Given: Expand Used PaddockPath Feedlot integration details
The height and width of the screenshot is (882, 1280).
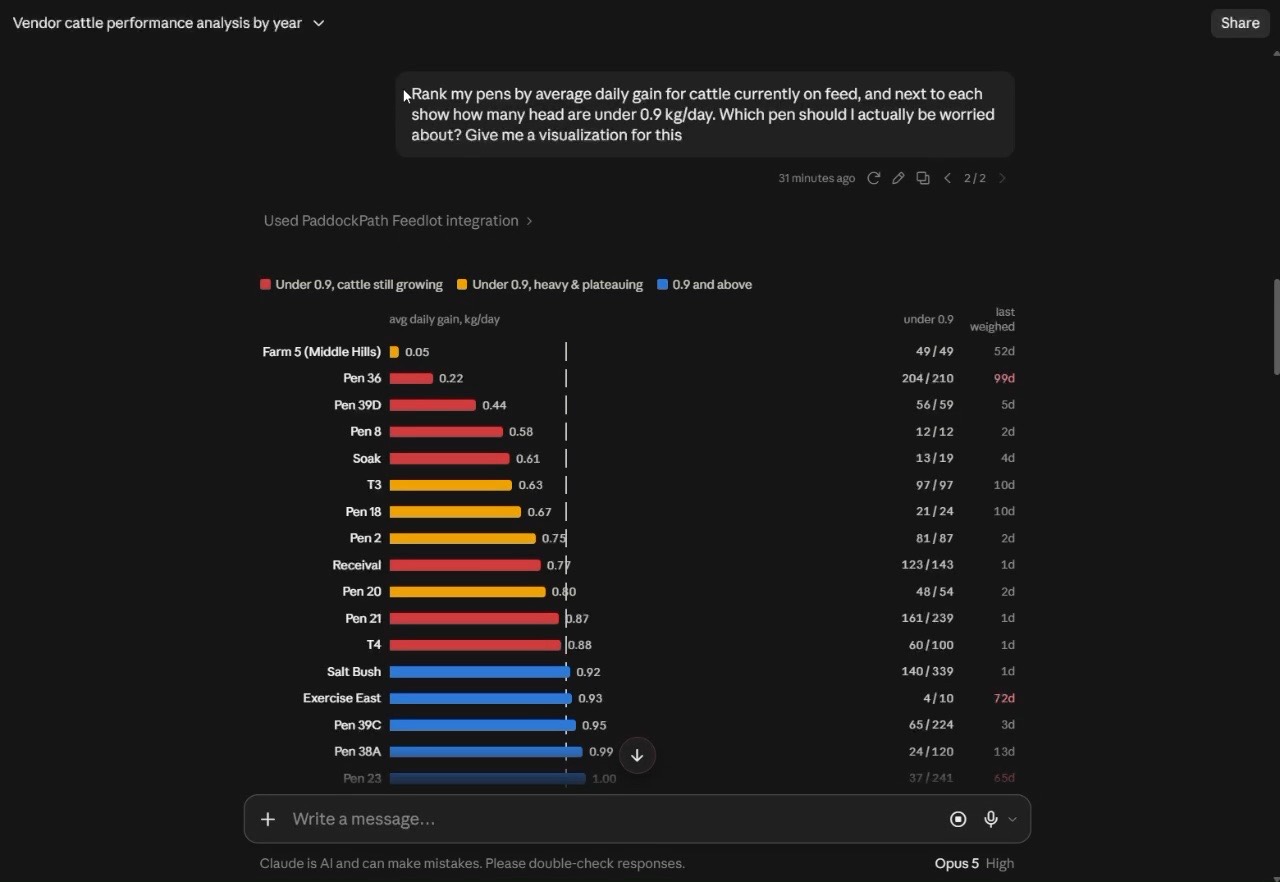Looking at the screenshot, I should coord(398,221).
